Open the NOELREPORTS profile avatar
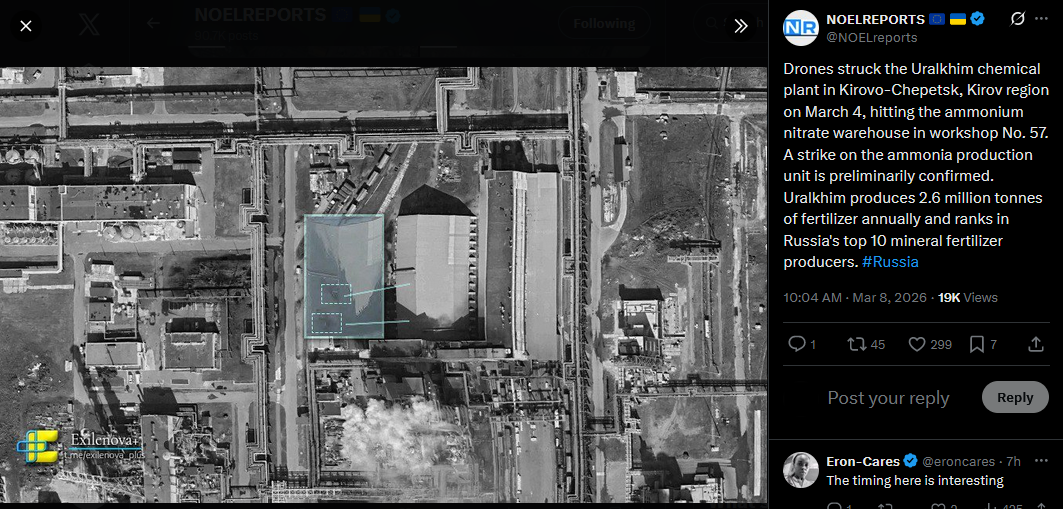This screenshot has height=509, width=1063. click(x=801, y=28)
